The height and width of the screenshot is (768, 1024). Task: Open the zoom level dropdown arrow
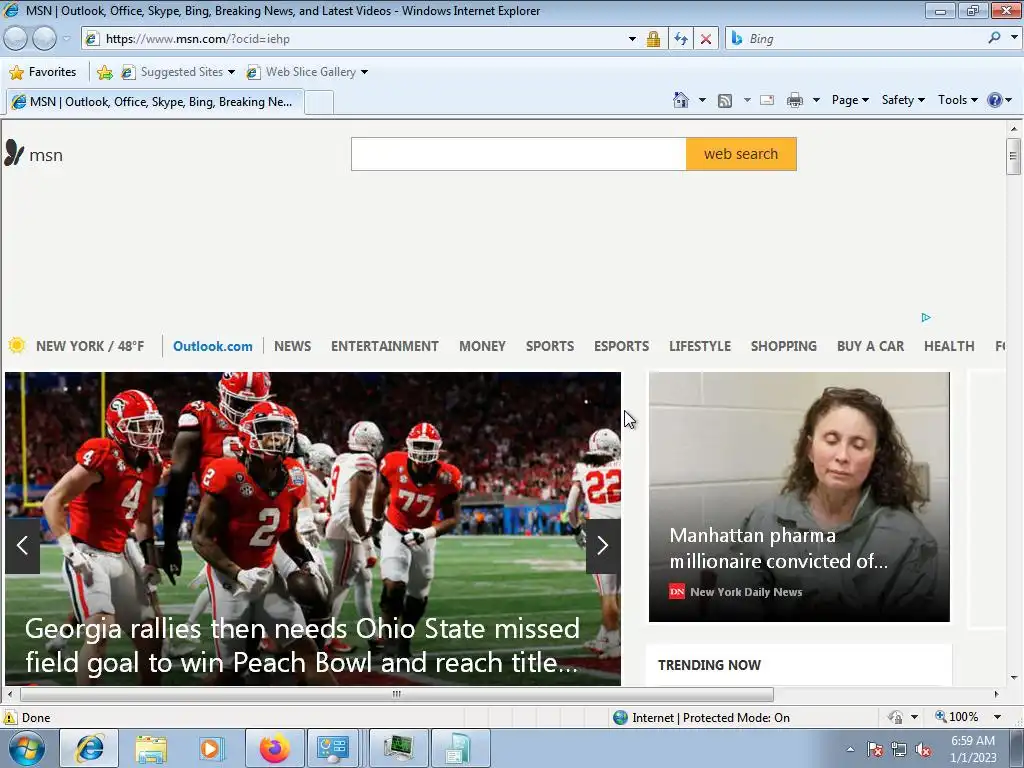click(997, 717)
